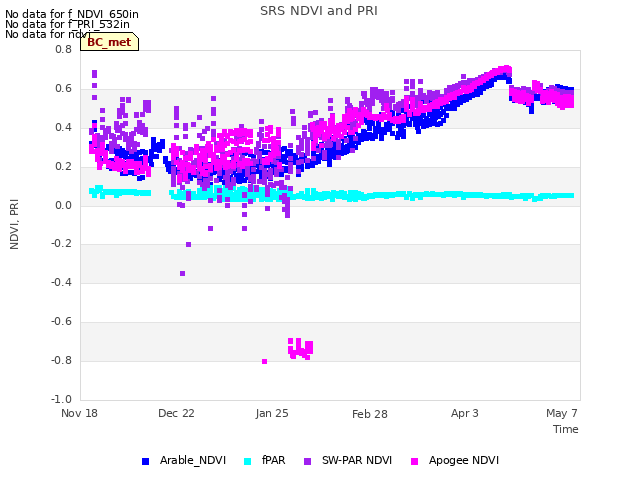The image size is (640, 480).
Task: Click the y-axis label NDVI, PRI
Action: coord(14,224)
